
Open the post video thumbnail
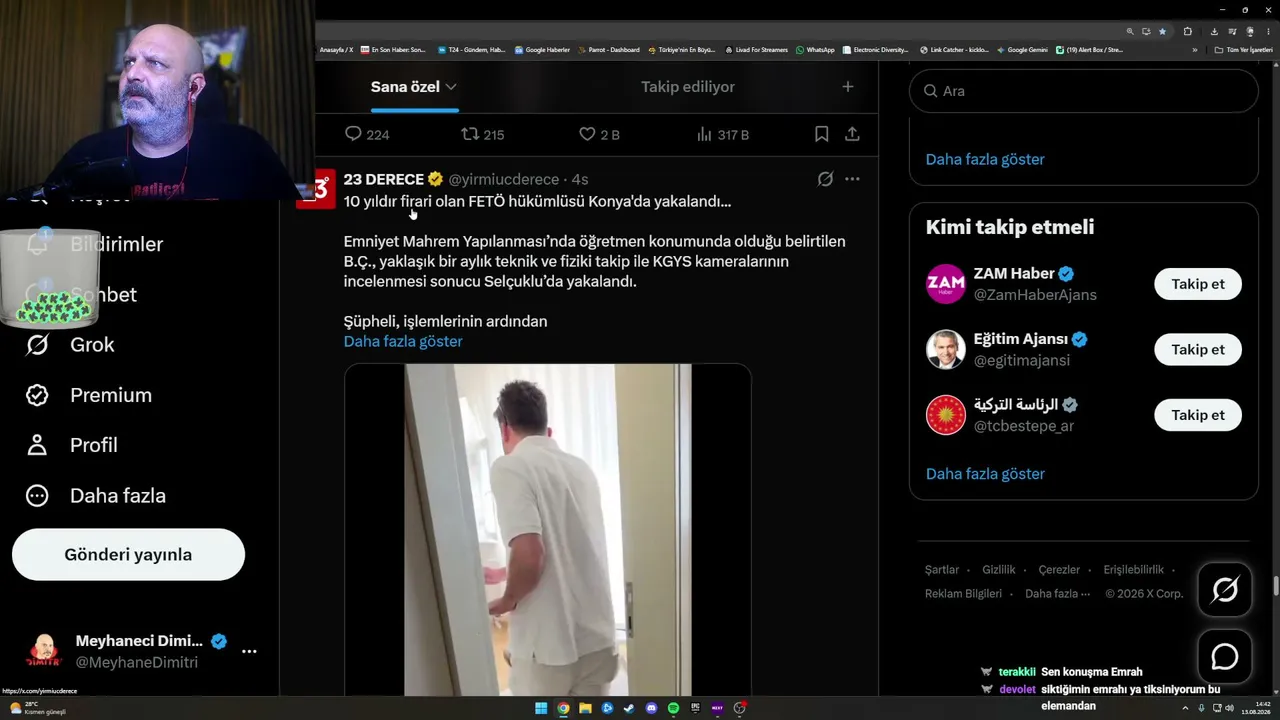tap(547, 530)
